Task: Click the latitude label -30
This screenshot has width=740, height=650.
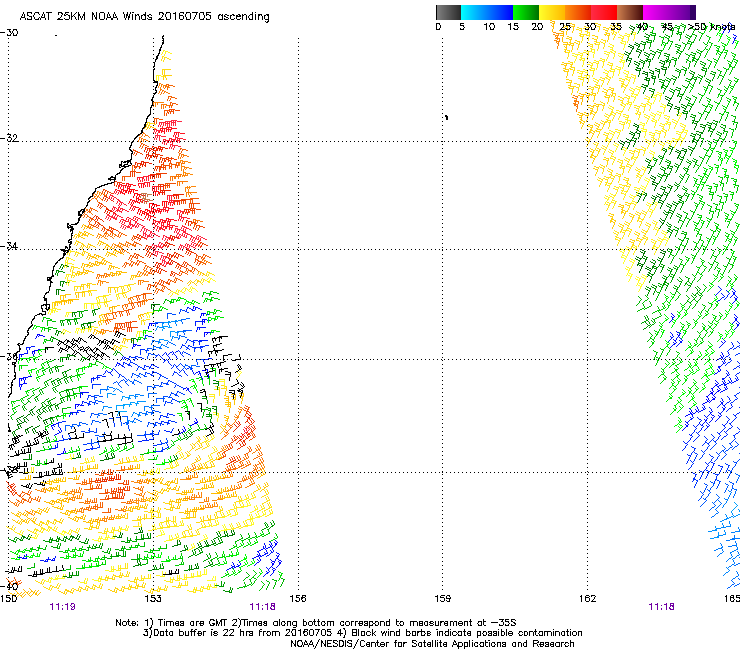Action: [9, 33]
